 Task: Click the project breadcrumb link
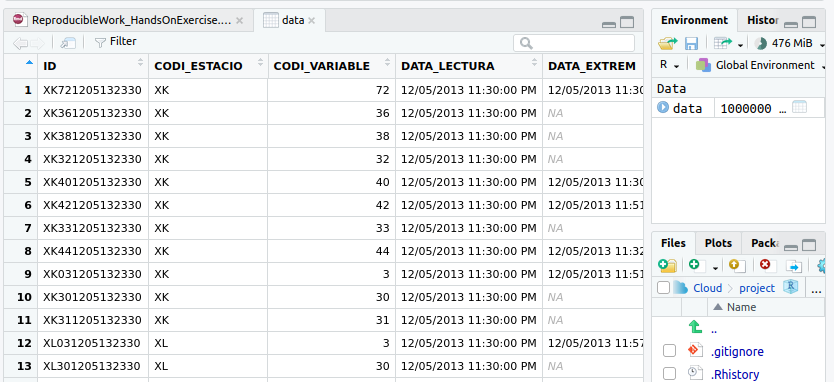(757, 288)
